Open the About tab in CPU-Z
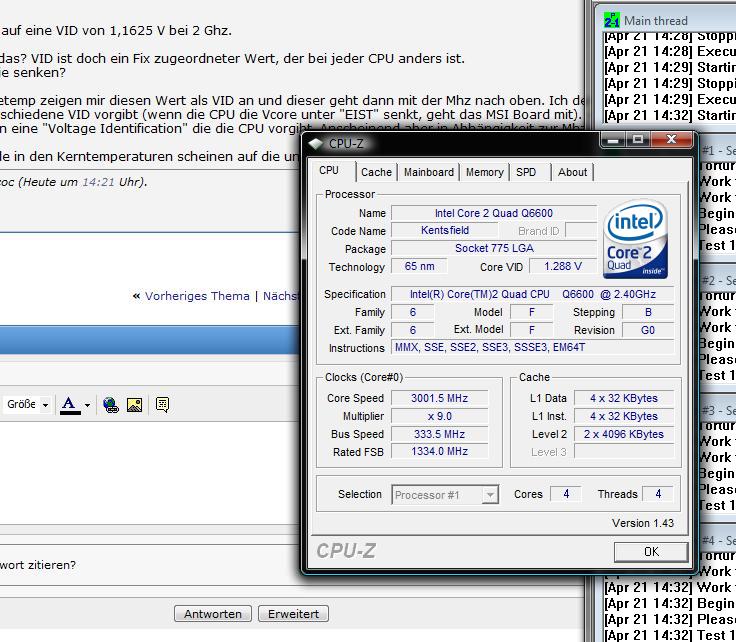The width and height of the screenshot is (736, 642). 572,172
